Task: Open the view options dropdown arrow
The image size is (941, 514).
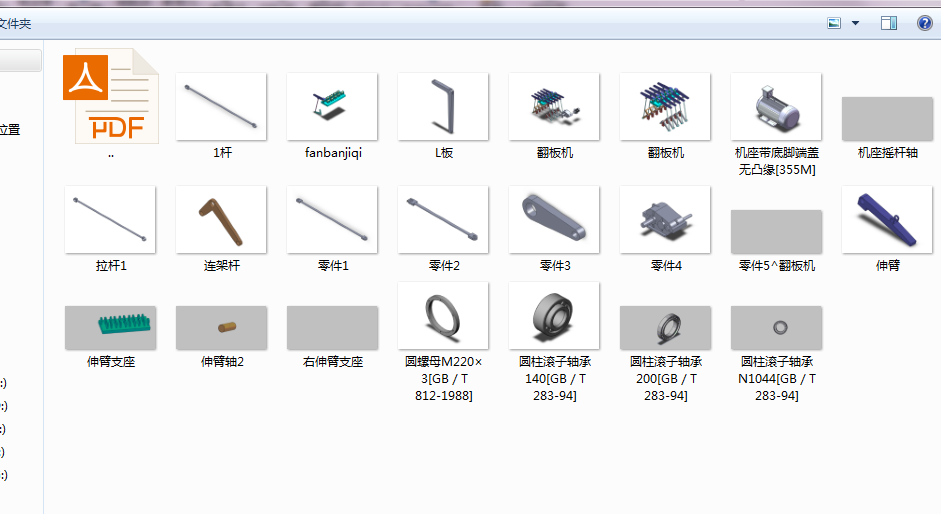Action: 856,23
